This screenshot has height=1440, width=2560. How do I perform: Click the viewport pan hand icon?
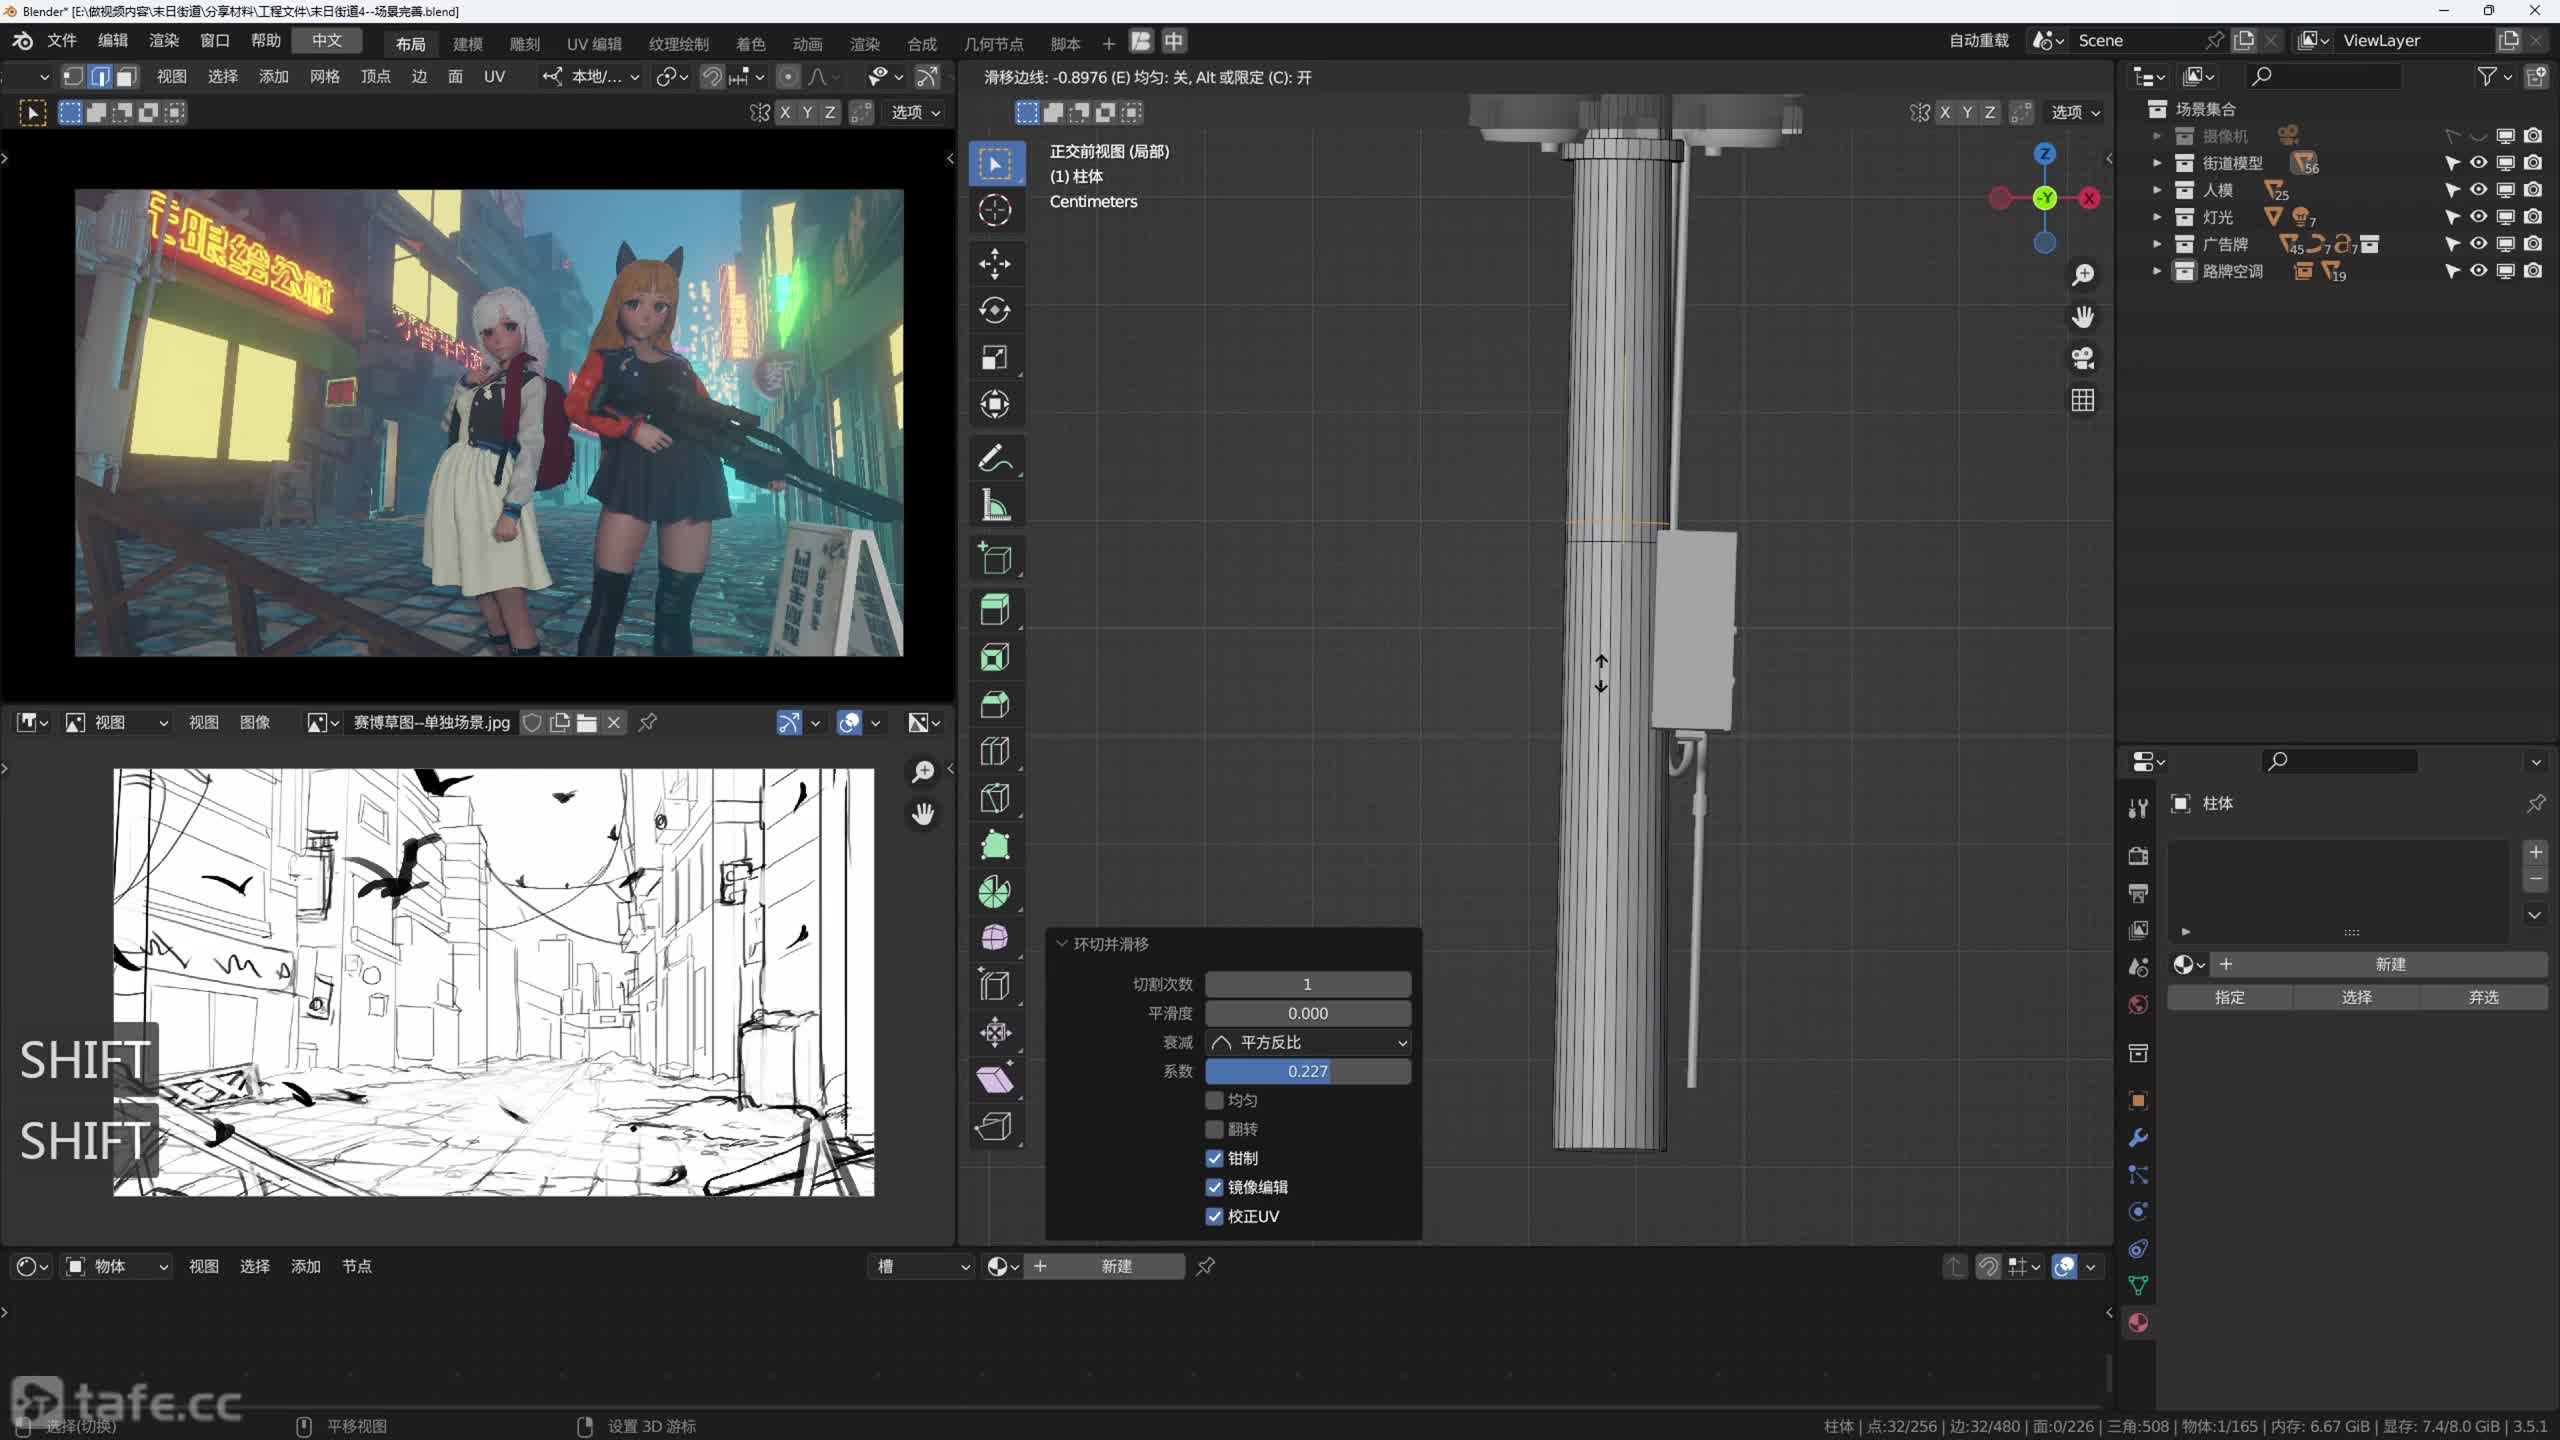[x=2083, y=317]
